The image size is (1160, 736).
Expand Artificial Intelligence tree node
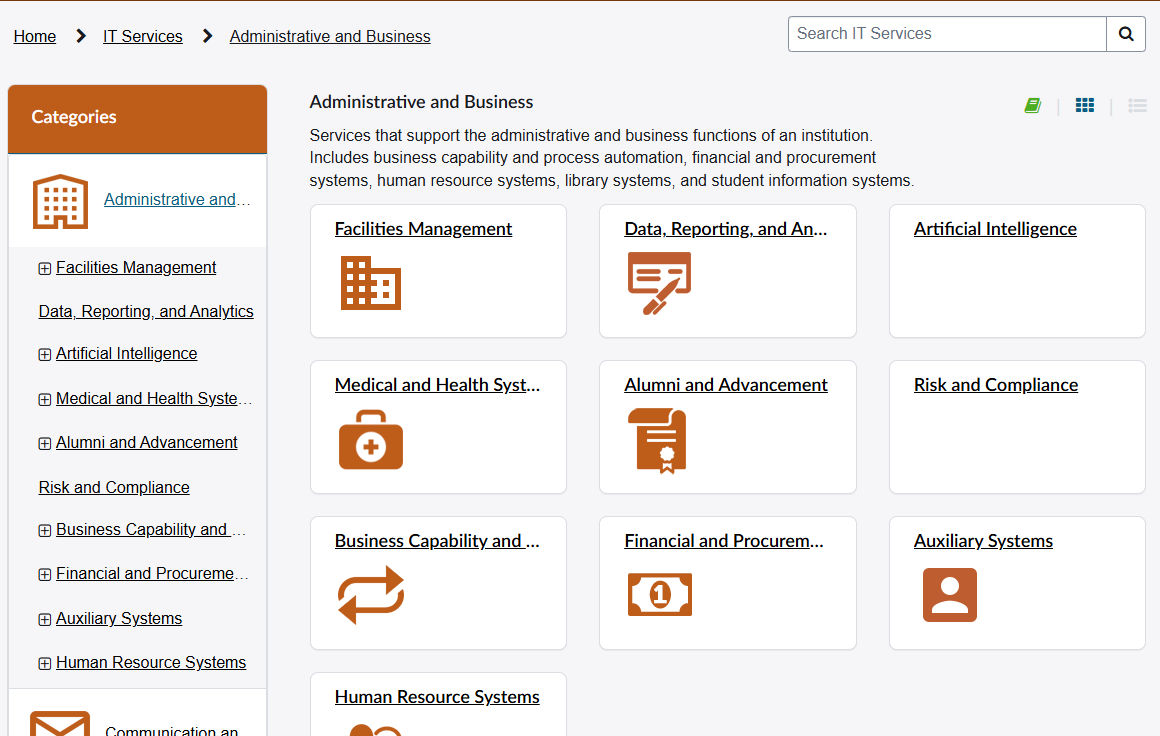click(x=44, y=354)
